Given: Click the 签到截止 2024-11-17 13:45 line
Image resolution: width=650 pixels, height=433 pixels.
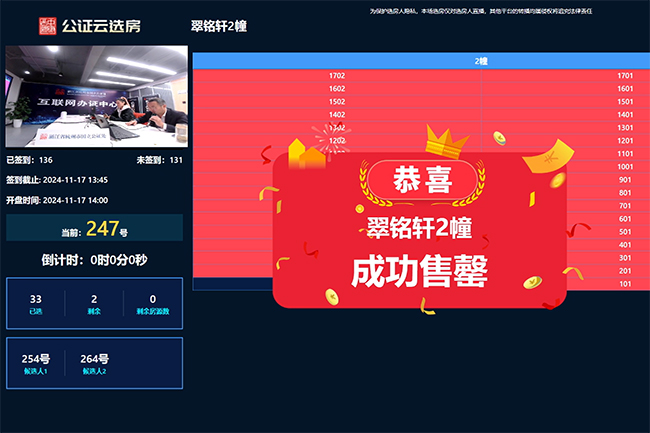Looking at the screenshot, I should point(57,180).
